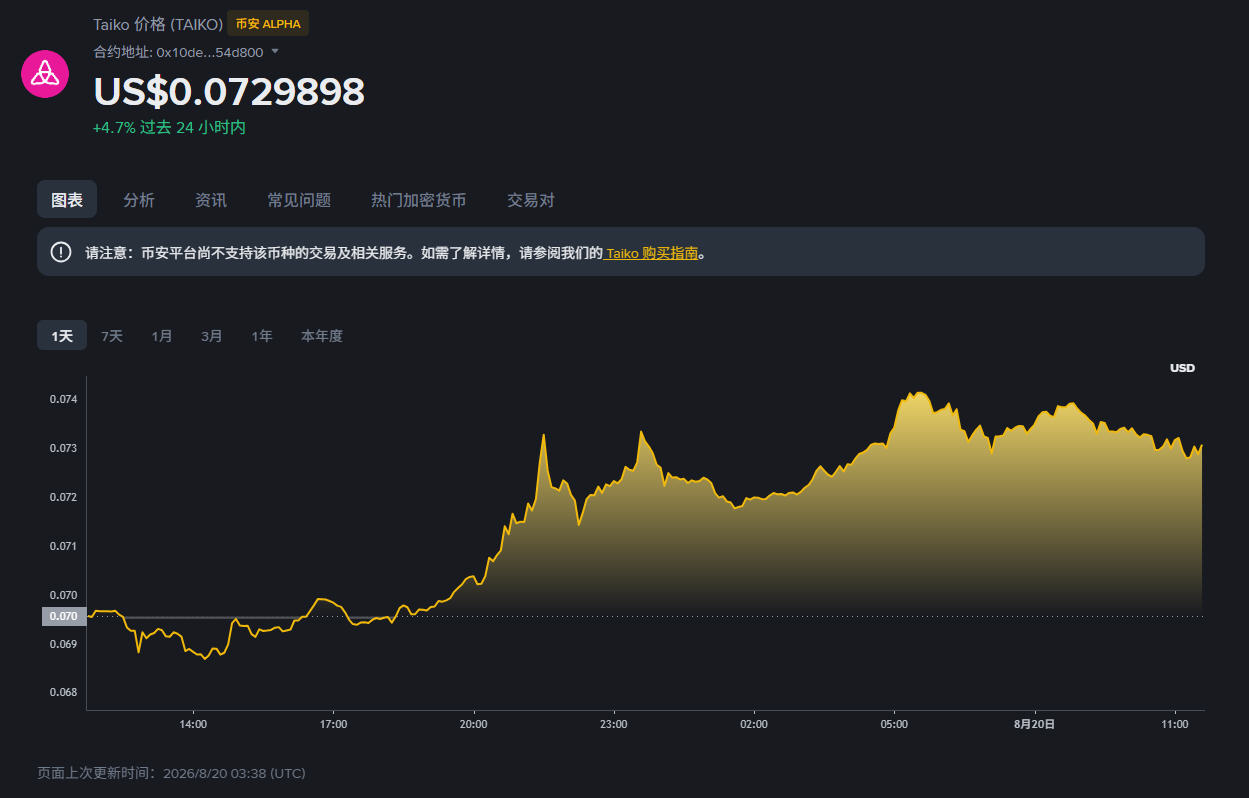Screen dimensions: 1249x798
Task: Open the 资讯 tab
Action: click(211, 200)
